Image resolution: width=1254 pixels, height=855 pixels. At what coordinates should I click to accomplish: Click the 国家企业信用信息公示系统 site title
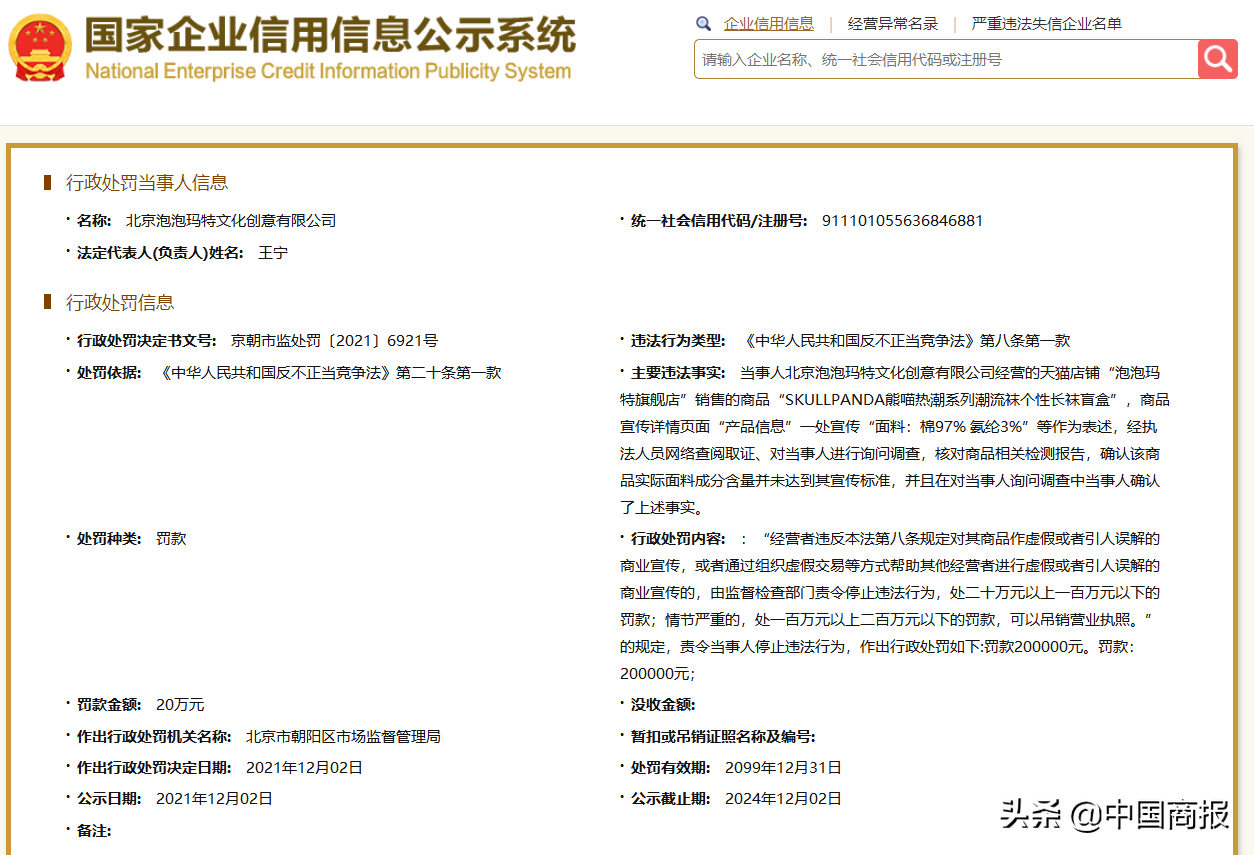click(x=331, y=34)
